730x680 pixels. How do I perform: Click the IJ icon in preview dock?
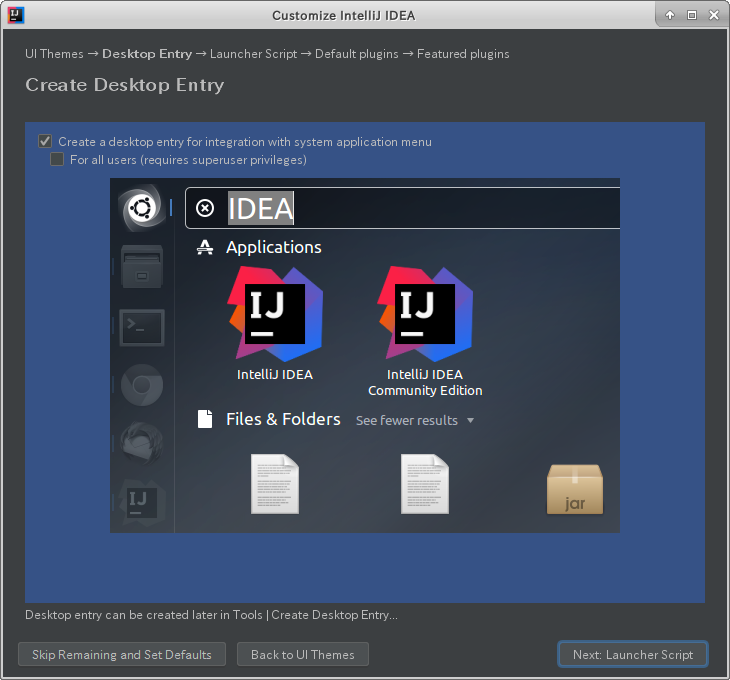[x=142, y=503]
